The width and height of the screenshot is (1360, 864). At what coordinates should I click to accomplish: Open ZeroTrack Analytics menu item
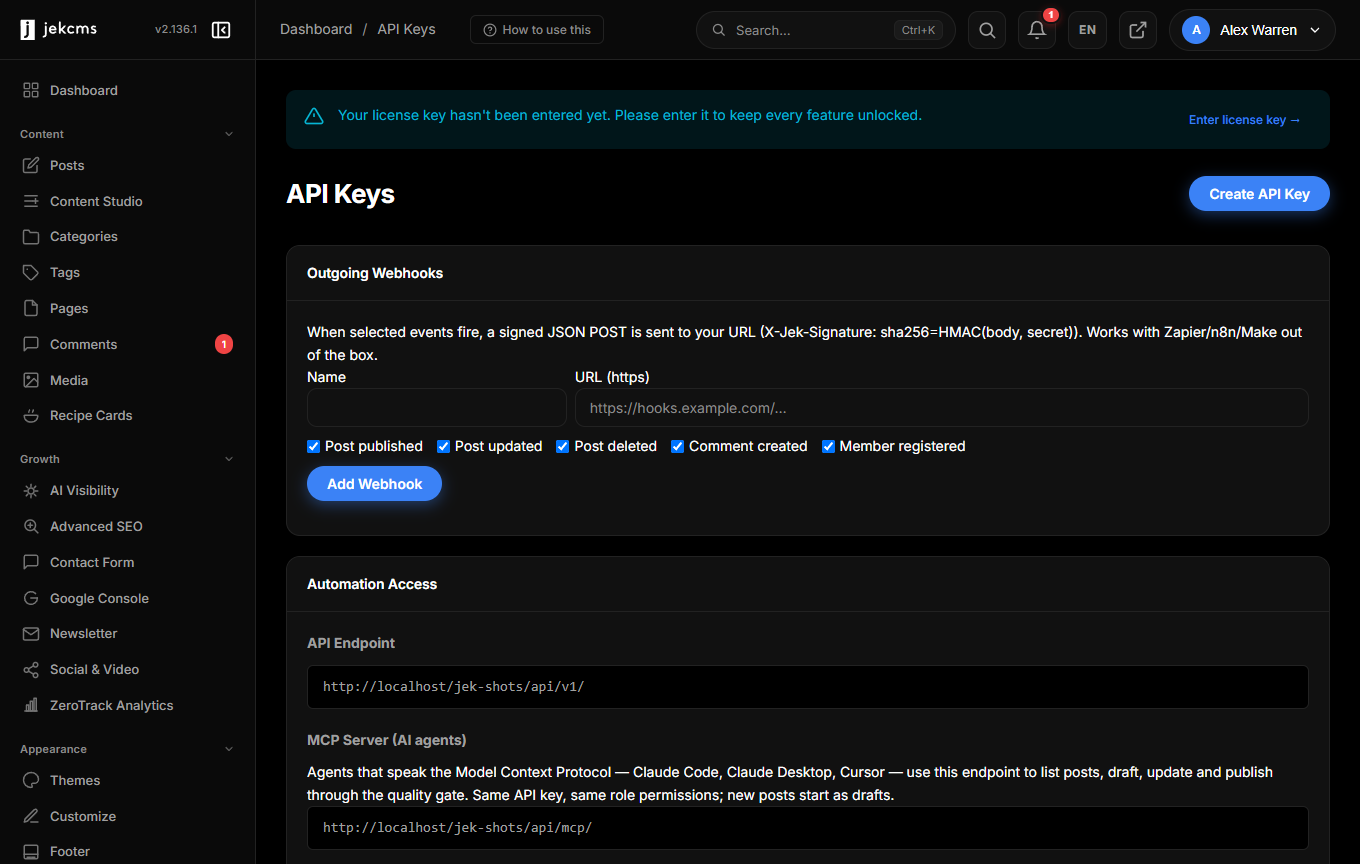click(x=128, y=705)
